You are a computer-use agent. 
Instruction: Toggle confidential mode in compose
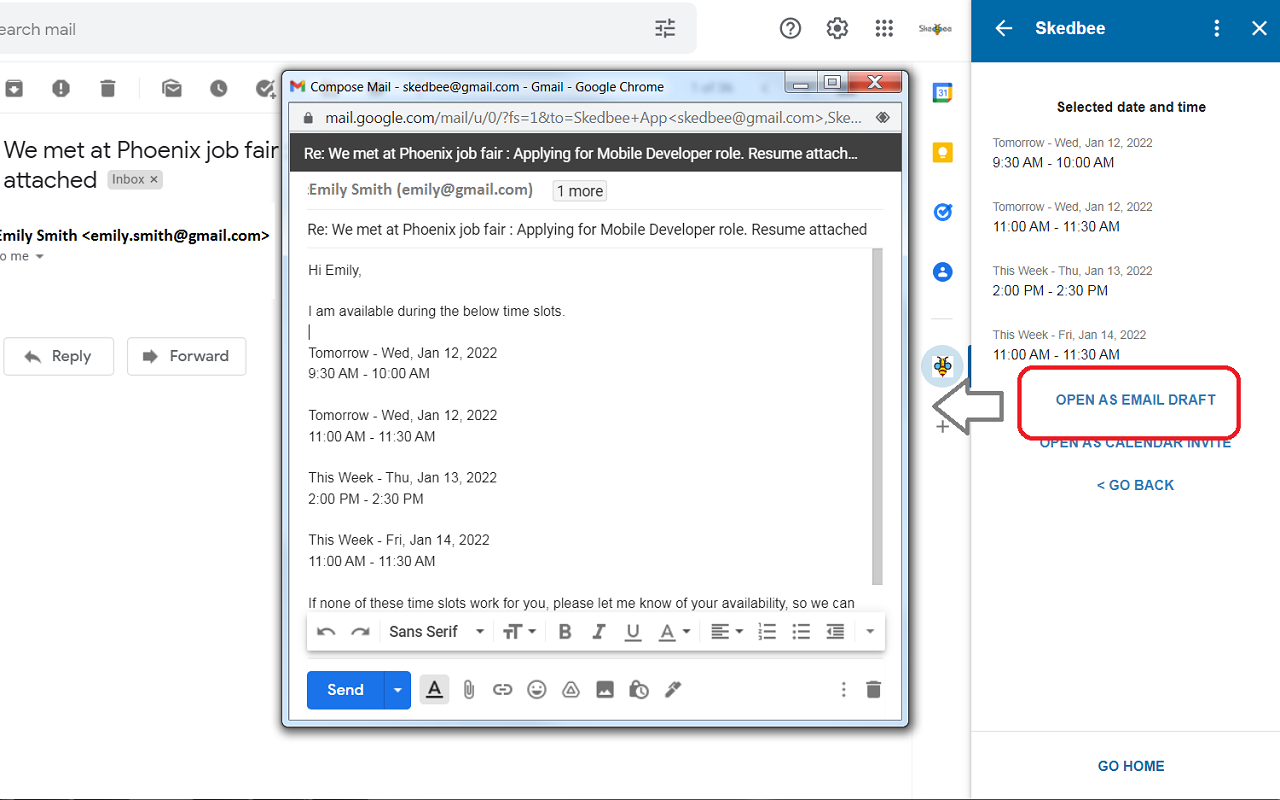639,690
